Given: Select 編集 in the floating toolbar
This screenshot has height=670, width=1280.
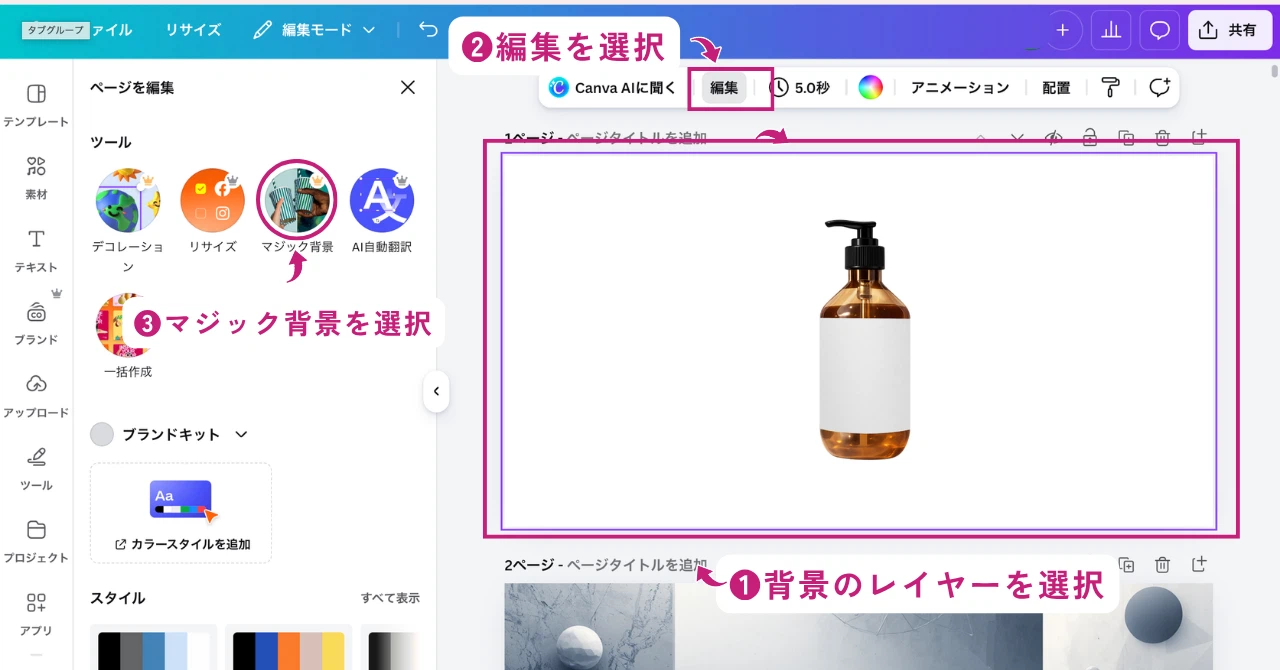Looking at the screenshot, I should 724,88.
